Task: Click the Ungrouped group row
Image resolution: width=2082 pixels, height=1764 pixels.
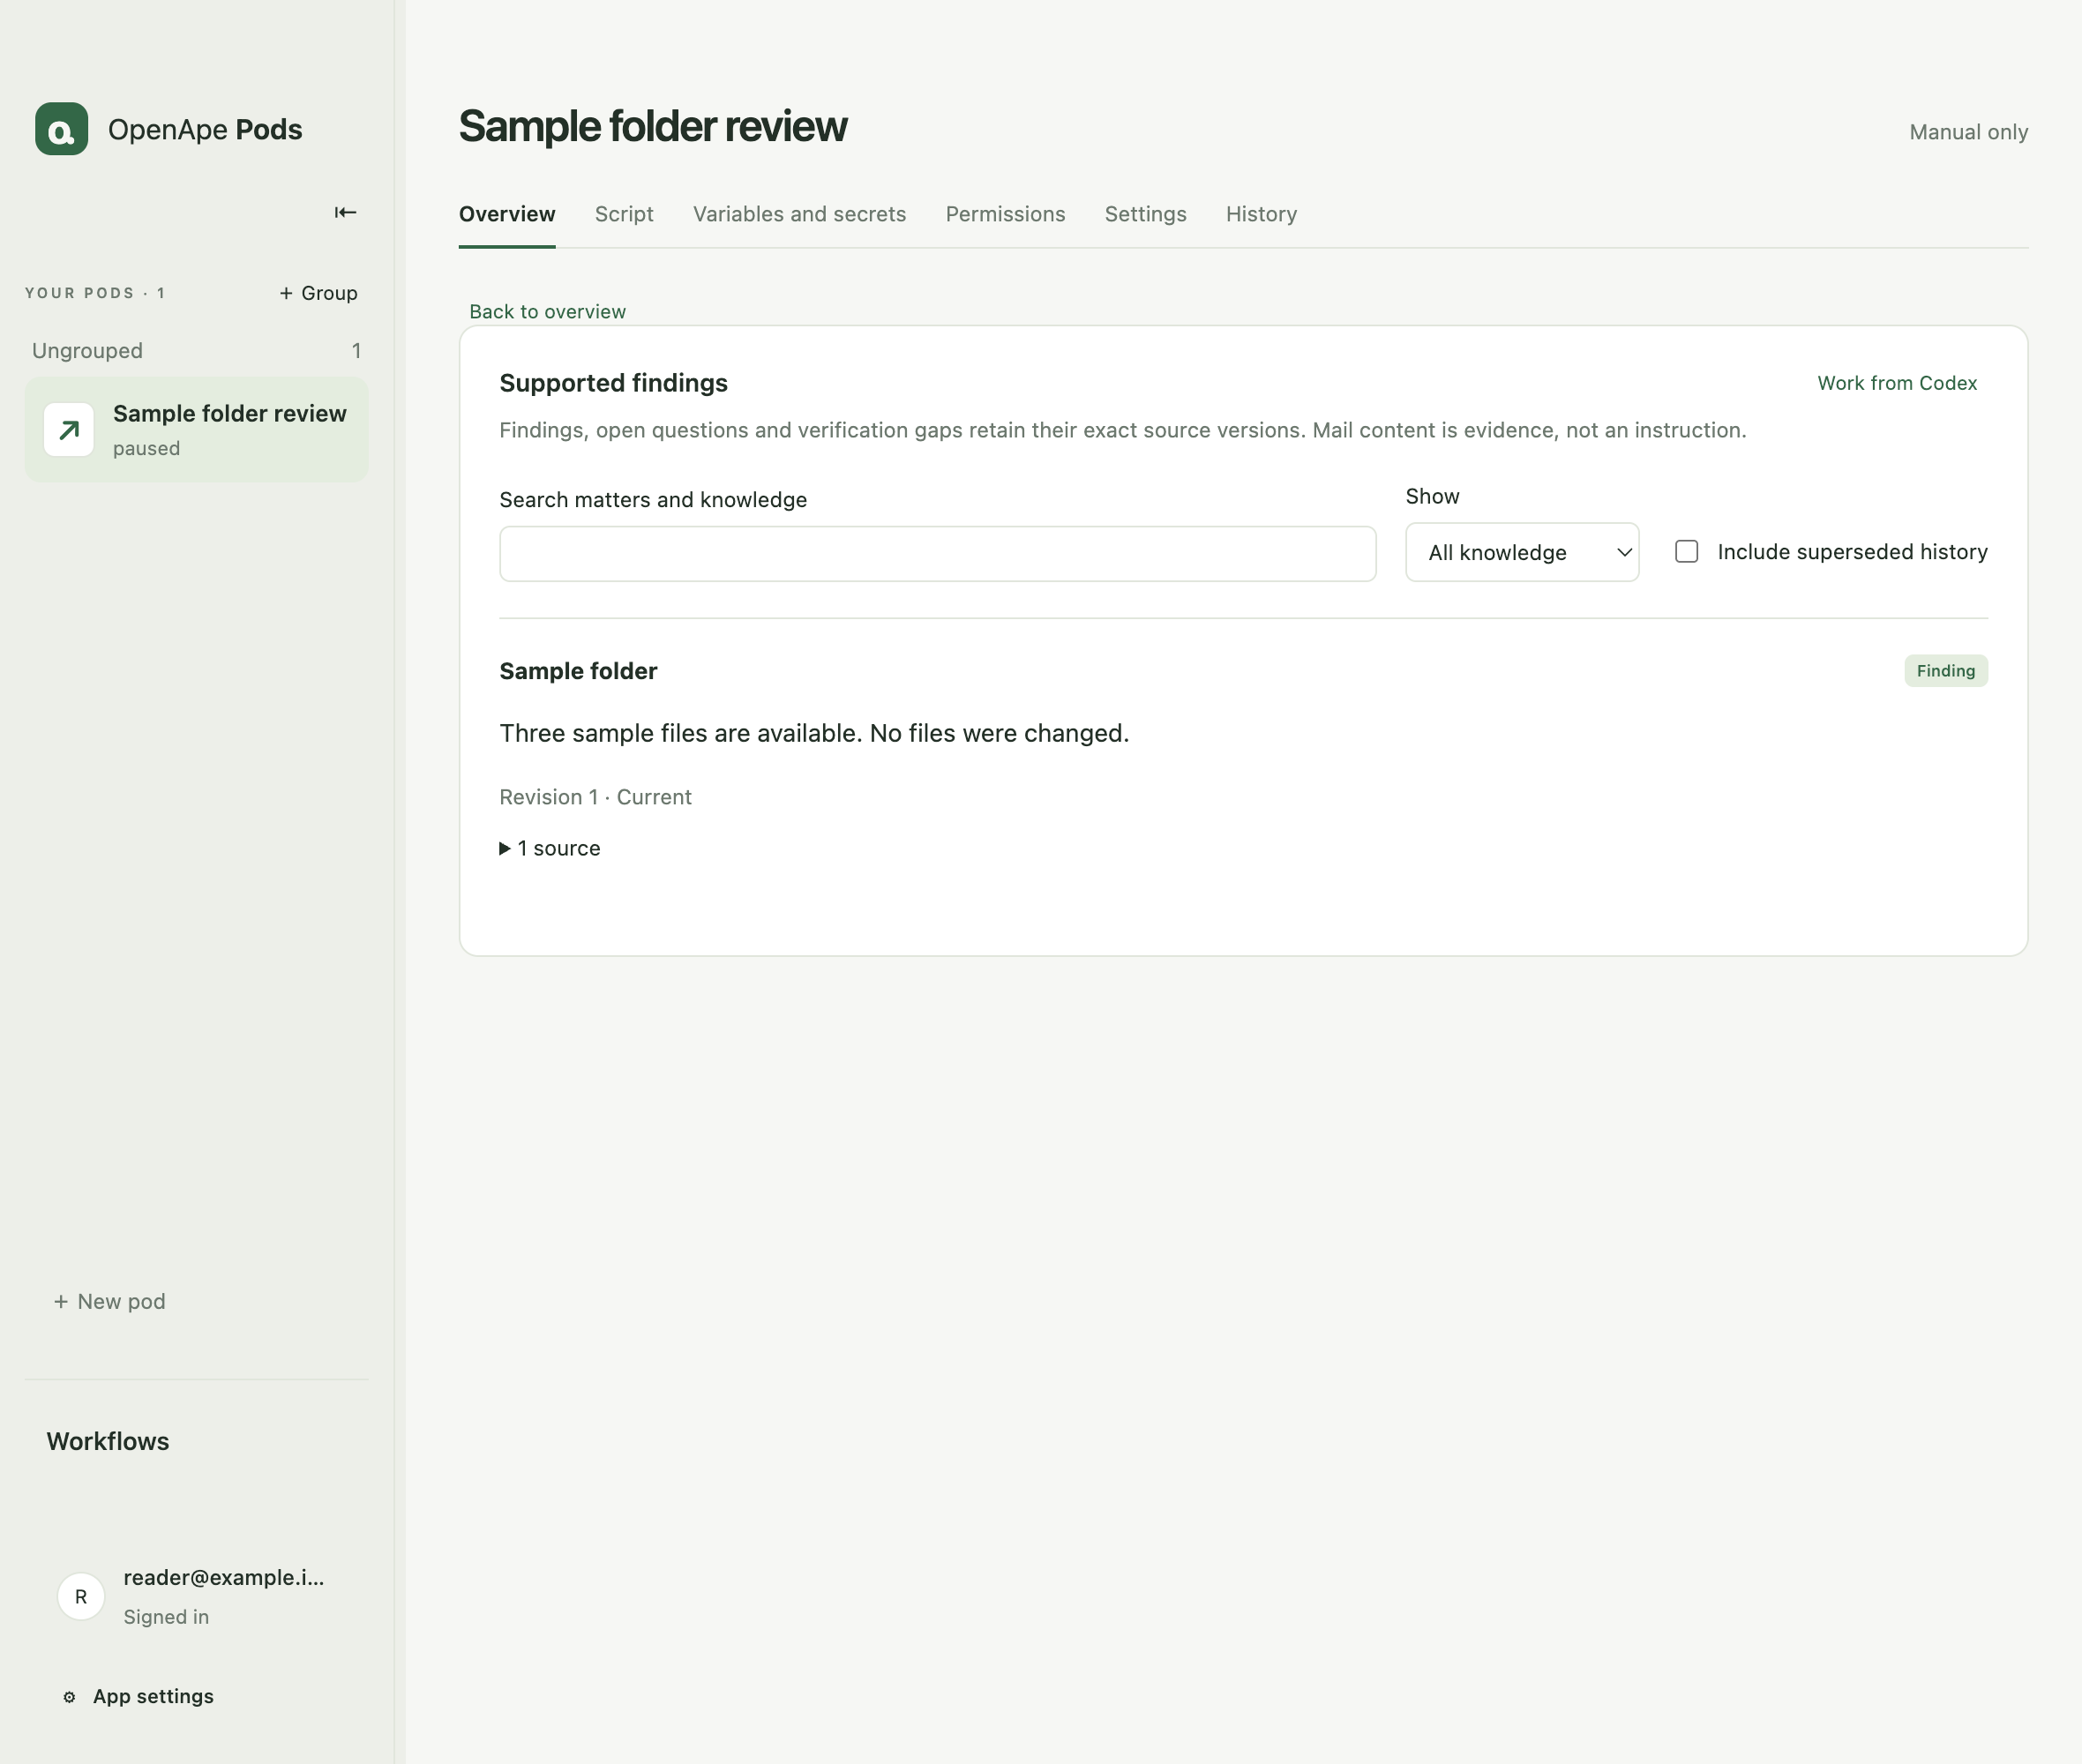Action: coord(196,351)
